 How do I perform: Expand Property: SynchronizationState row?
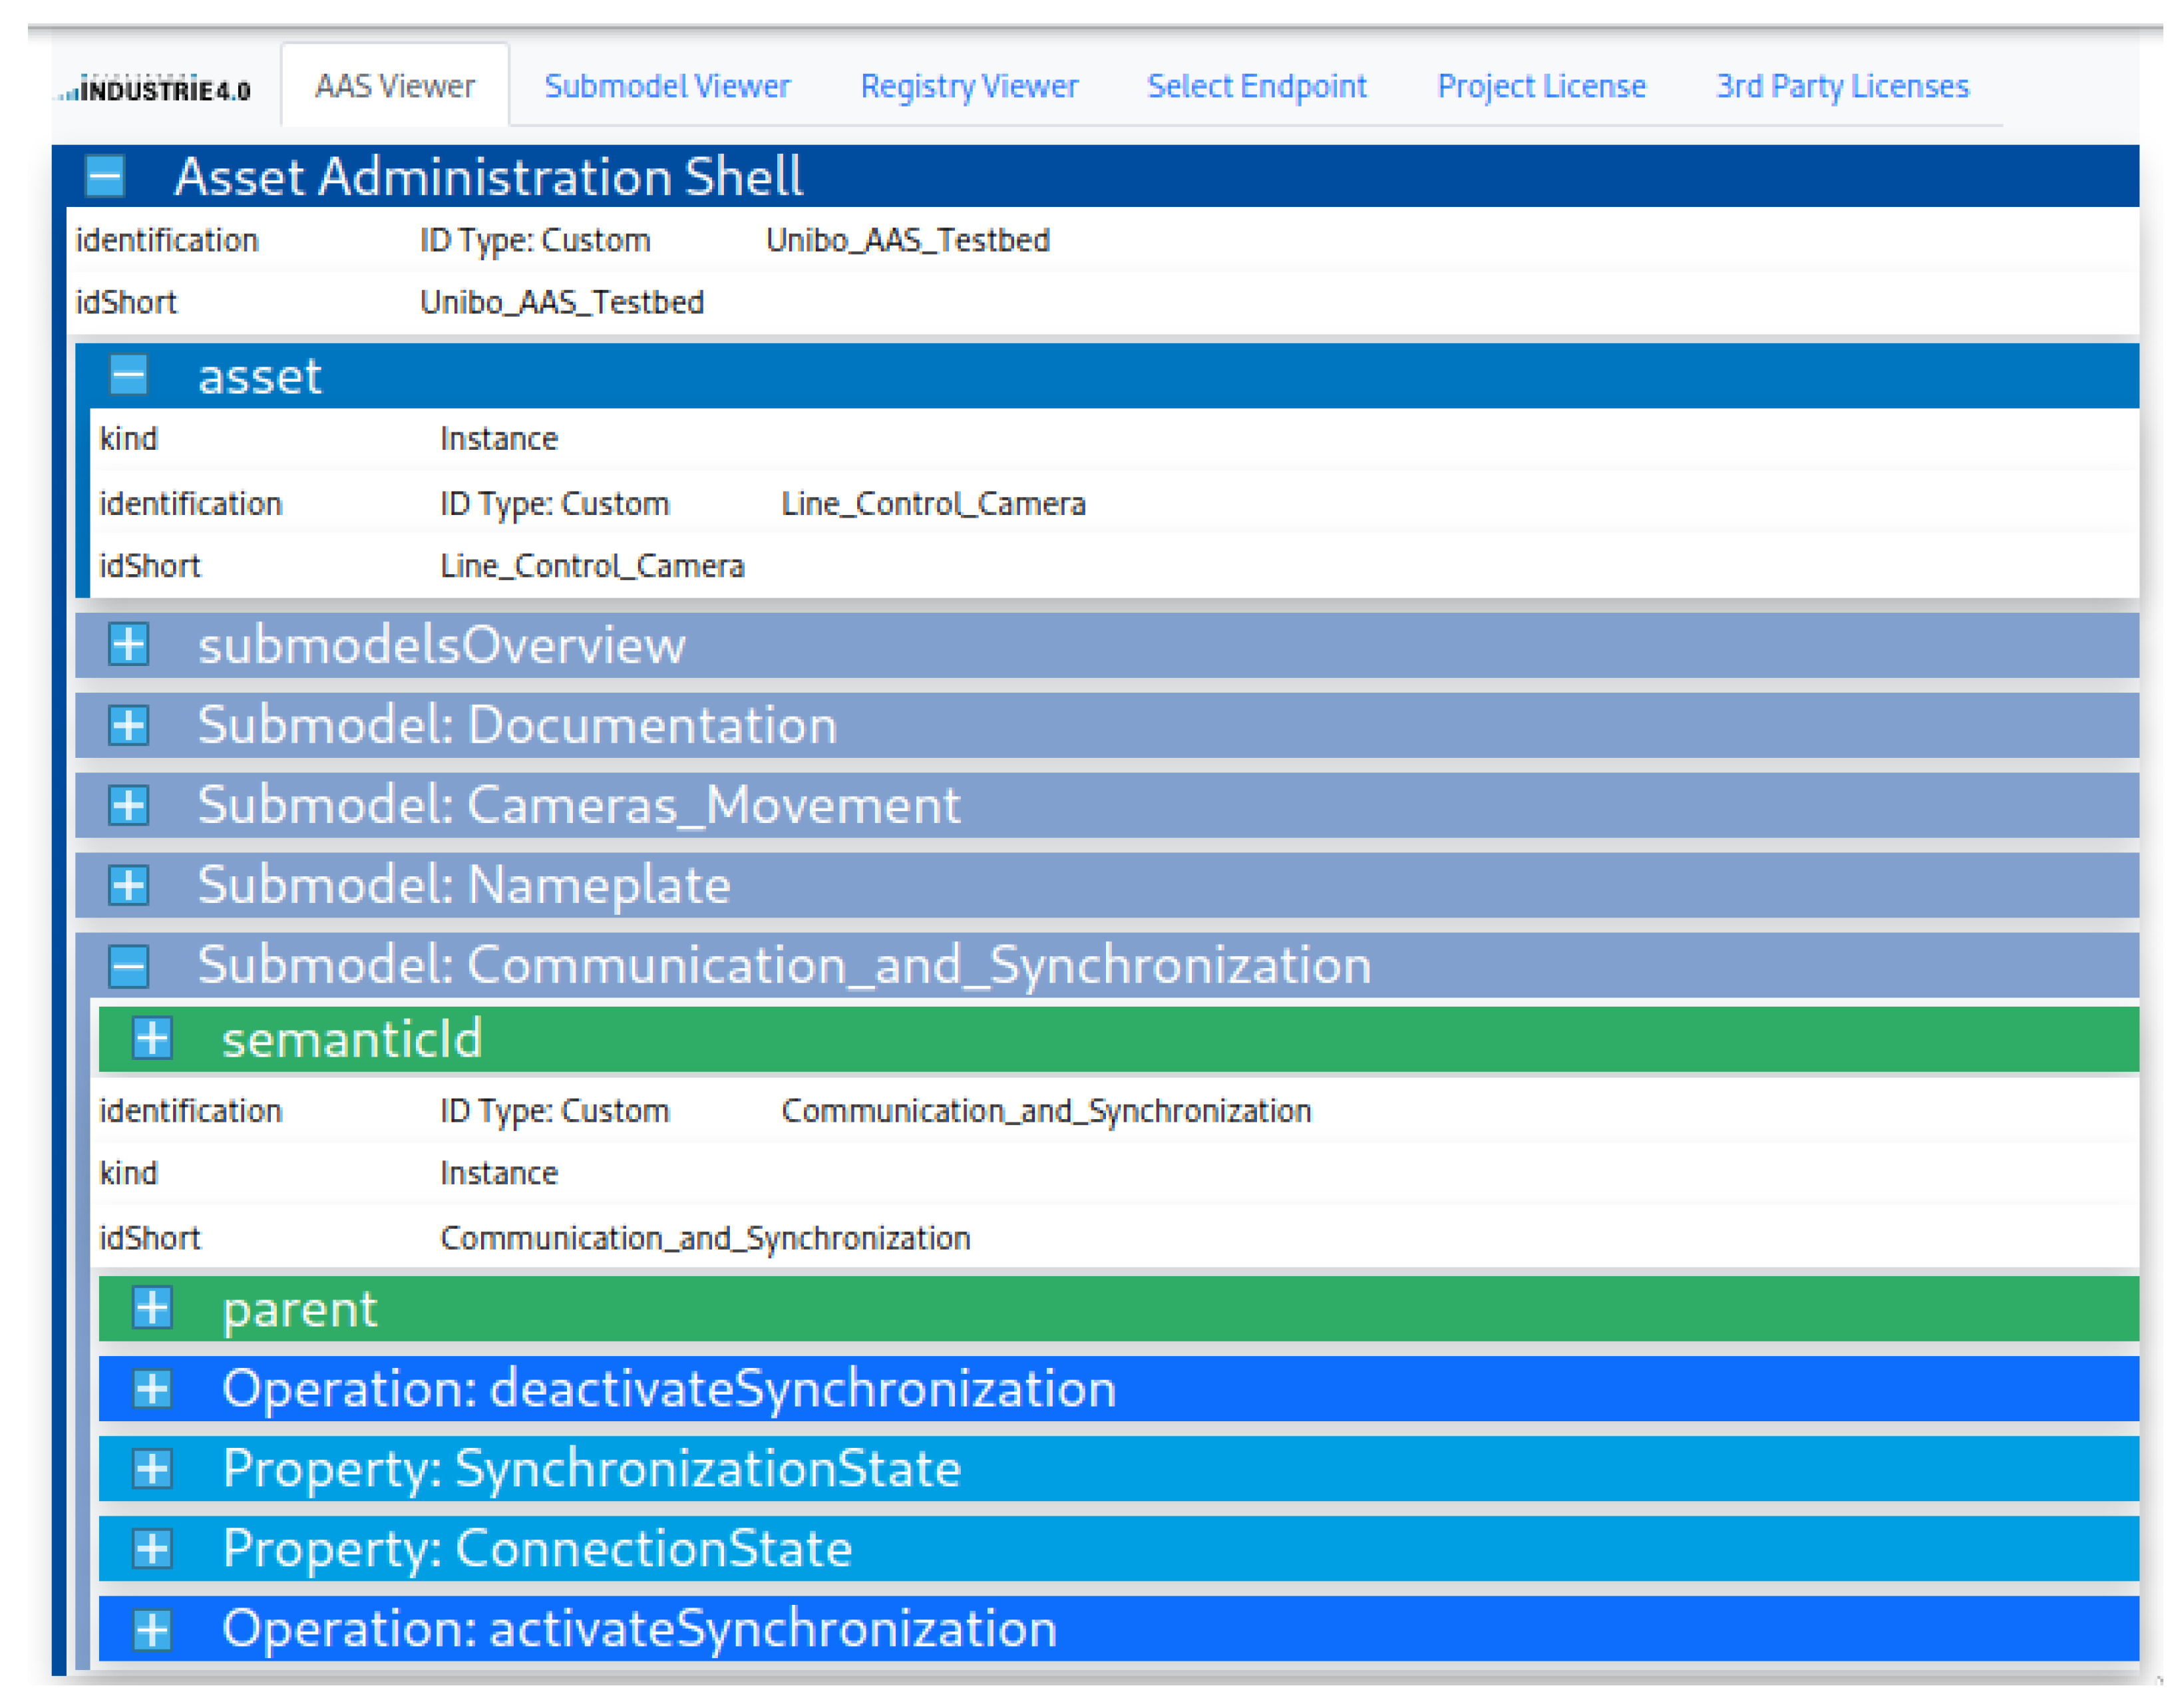pyautogui.click(x=152, y=1469)
